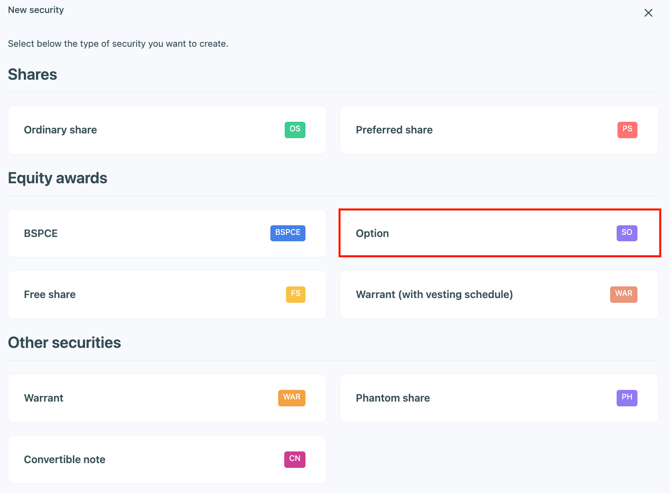Click the red PS badge

[627, 130]
